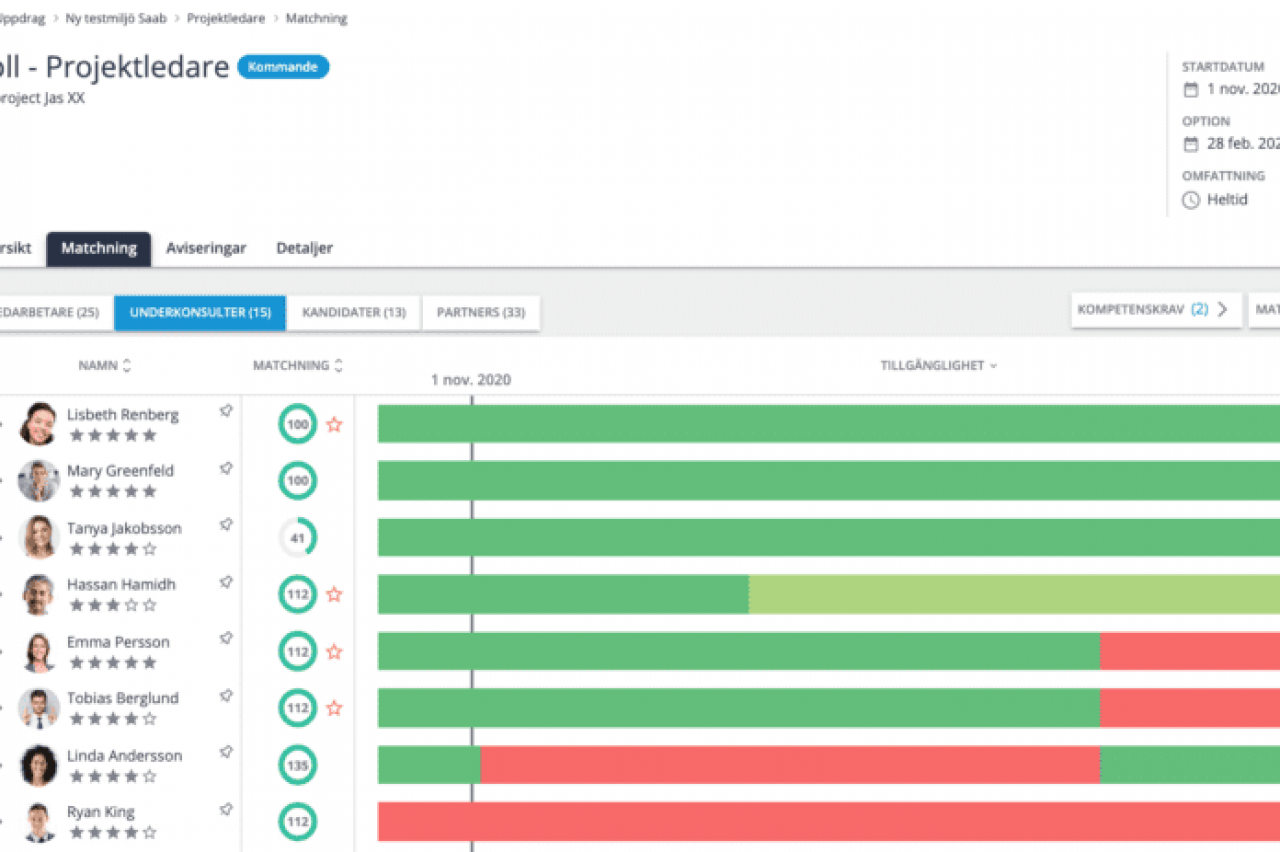Go to Projektledare in the breadcrumb

226,18
